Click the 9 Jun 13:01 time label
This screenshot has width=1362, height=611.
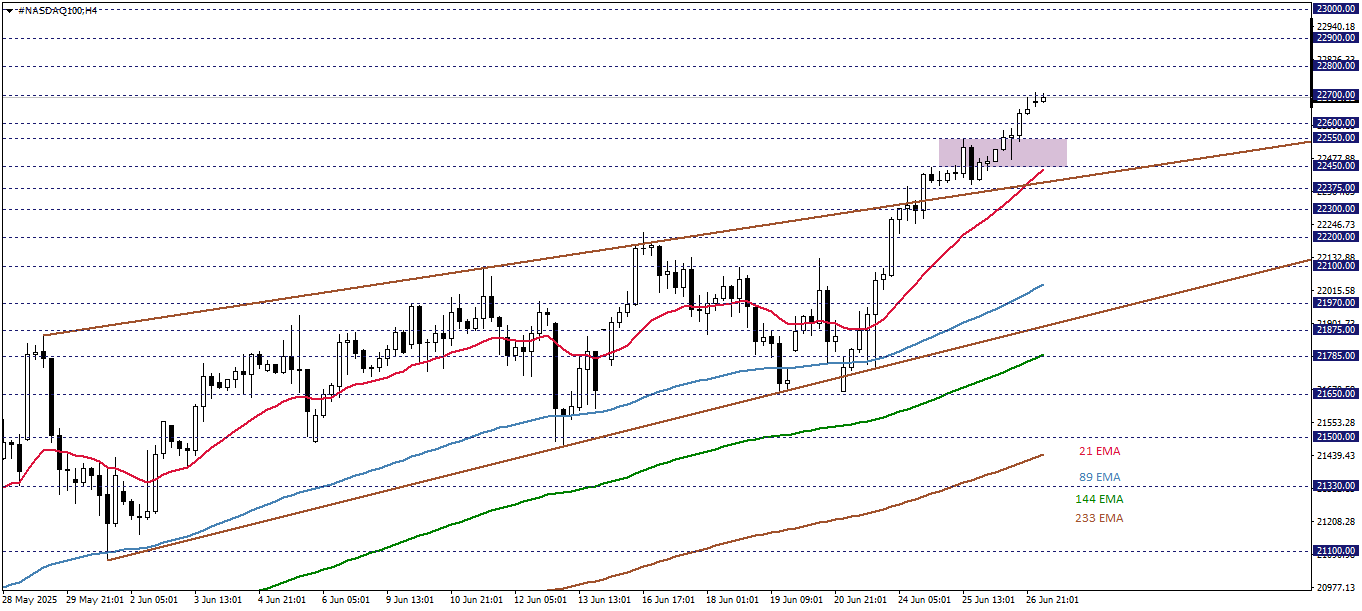click(409, 600)
